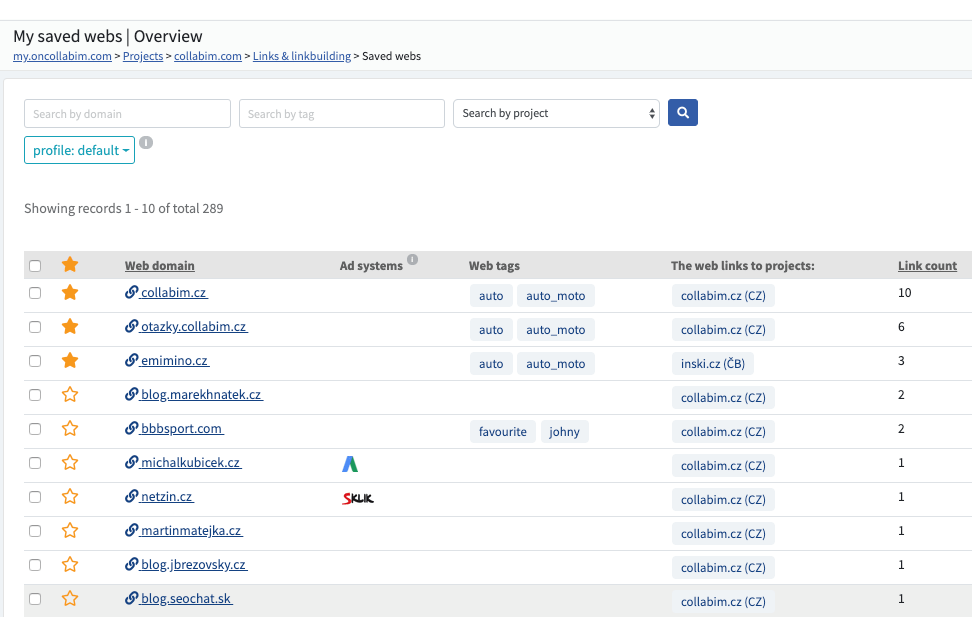This screenshot has height=617, width=972.
Task: Click 'Showing records 1 - 10 of total 289'
Action: click(123, 208)
